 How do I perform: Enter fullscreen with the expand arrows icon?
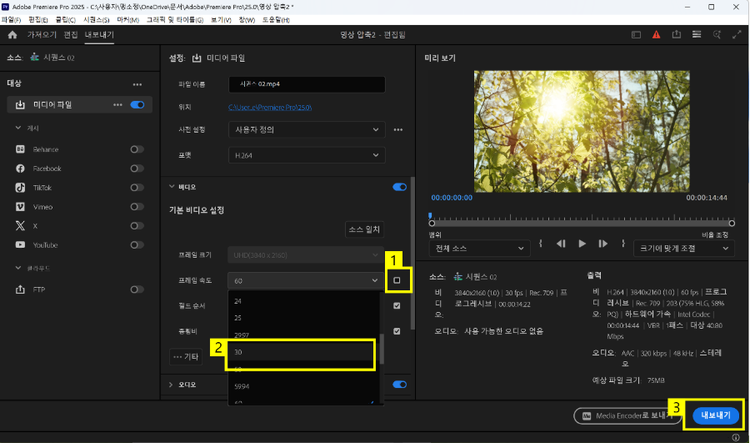click(x=737, y=34)
